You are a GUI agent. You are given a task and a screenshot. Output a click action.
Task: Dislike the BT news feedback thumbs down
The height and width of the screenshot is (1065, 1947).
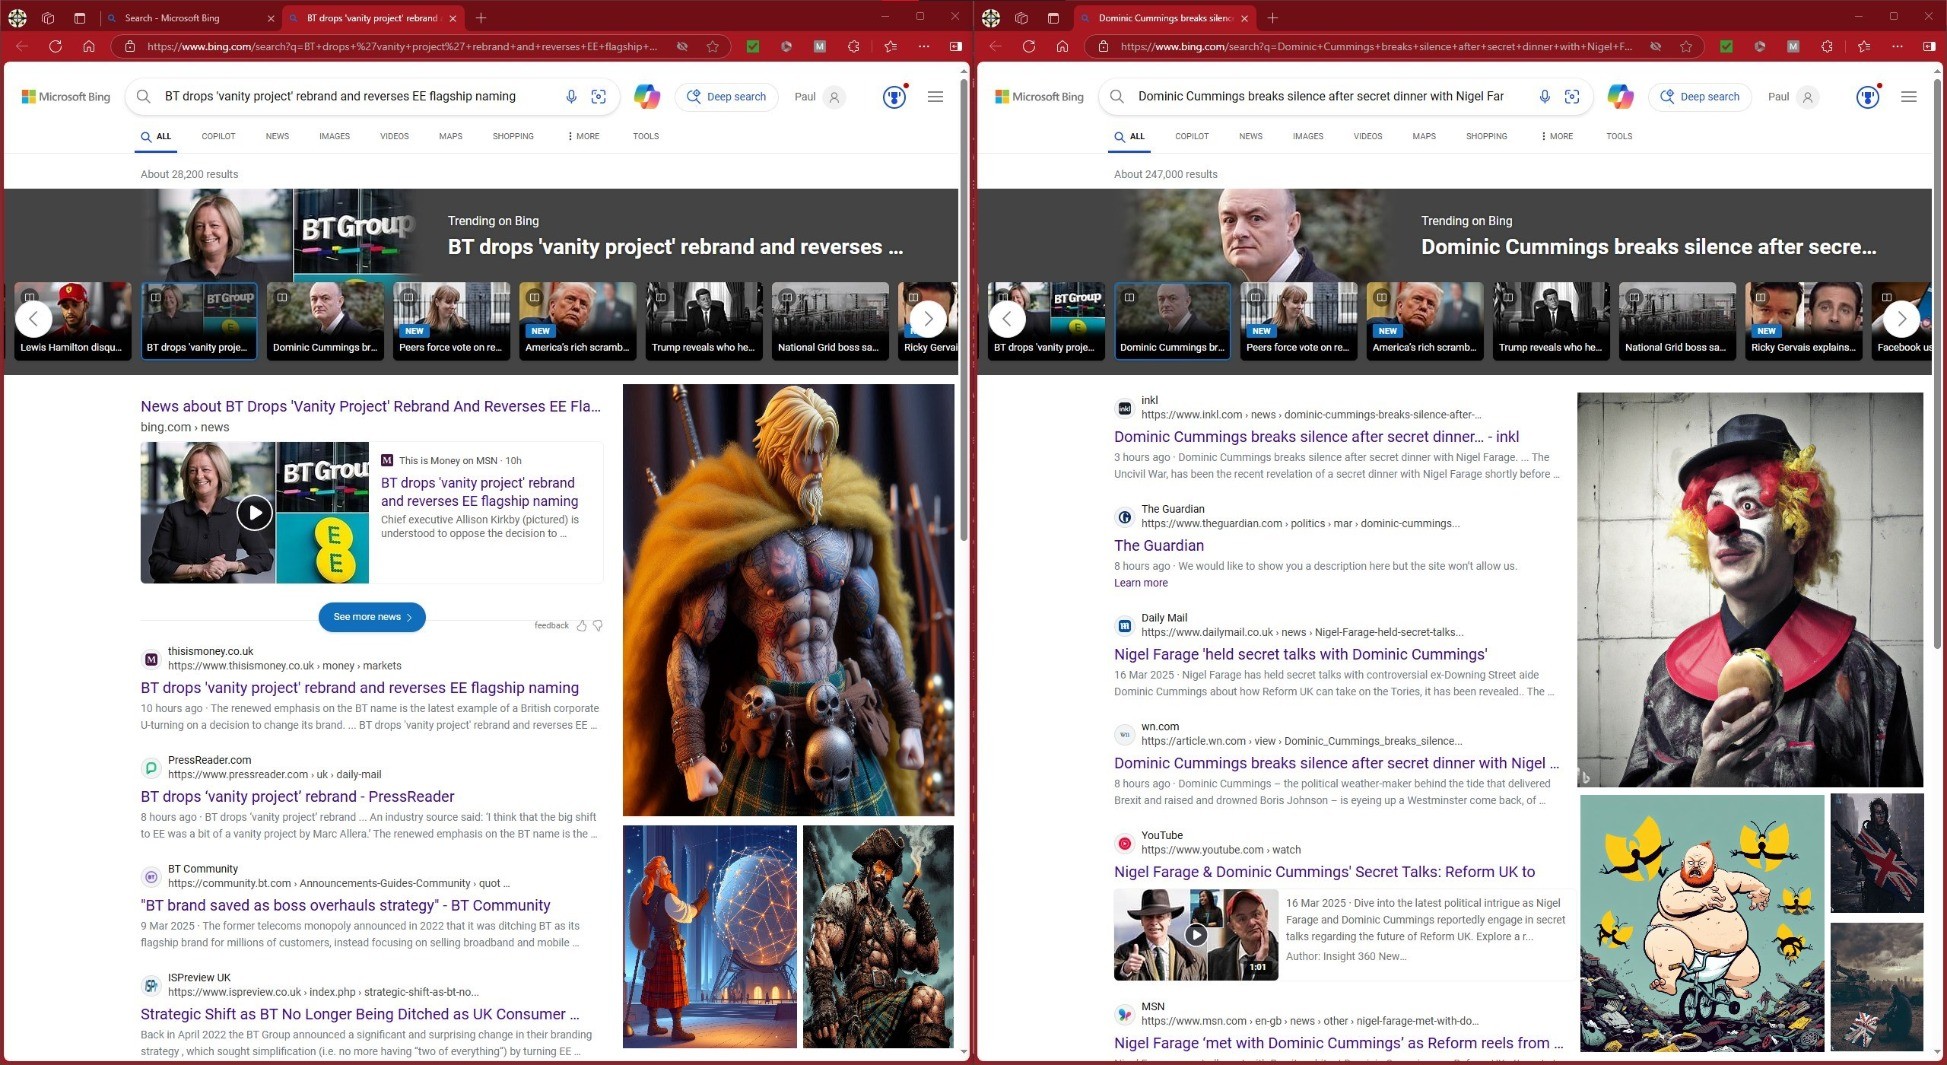click(x=598, y=625)
